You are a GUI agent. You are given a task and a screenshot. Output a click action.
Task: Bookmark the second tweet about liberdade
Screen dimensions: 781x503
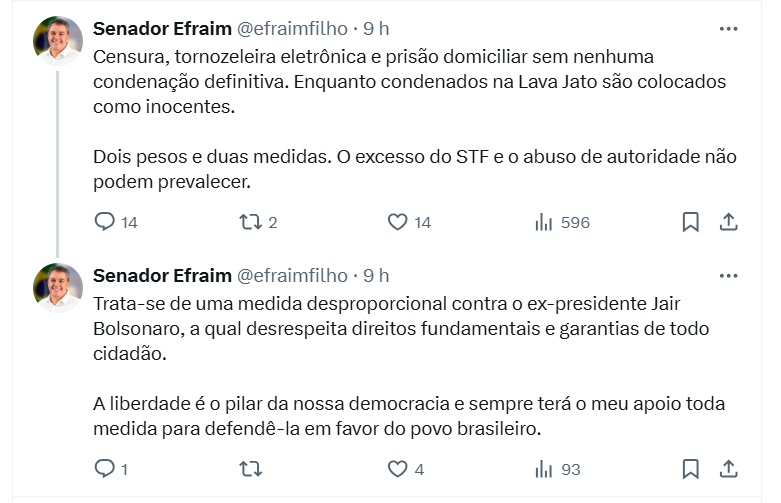tap(690, 468)
